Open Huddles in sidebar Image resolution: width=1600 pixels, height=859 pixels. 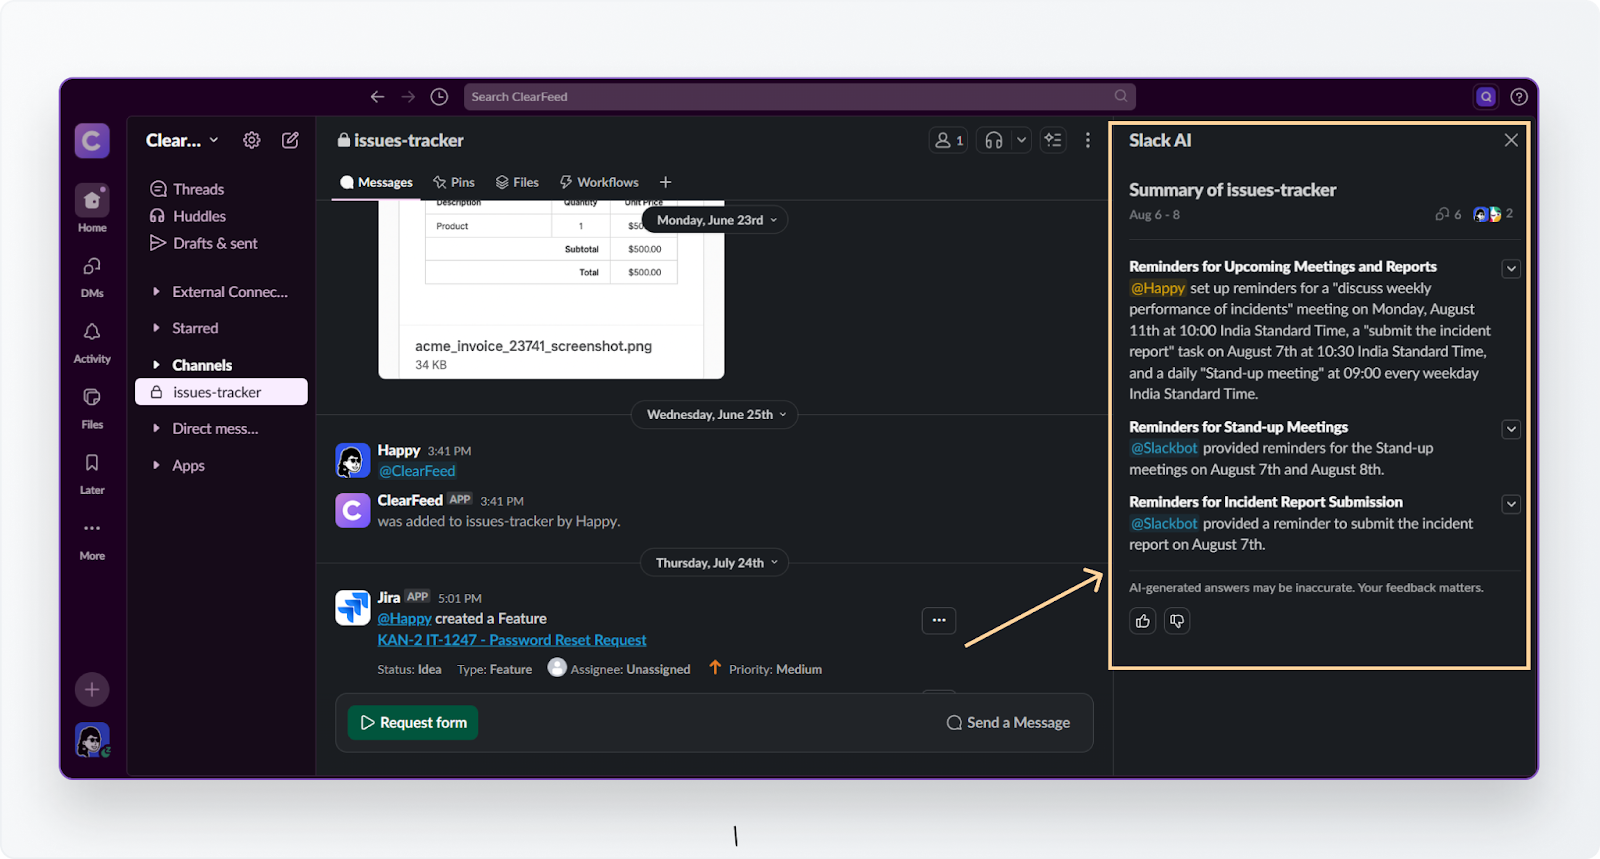188,216
